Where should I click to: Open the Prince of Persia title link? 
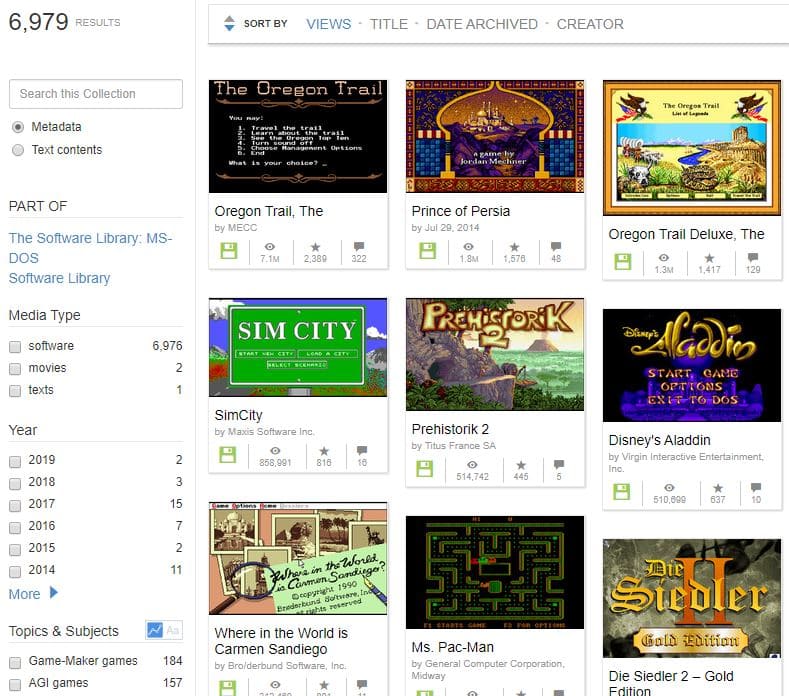(x=460, y=211)
